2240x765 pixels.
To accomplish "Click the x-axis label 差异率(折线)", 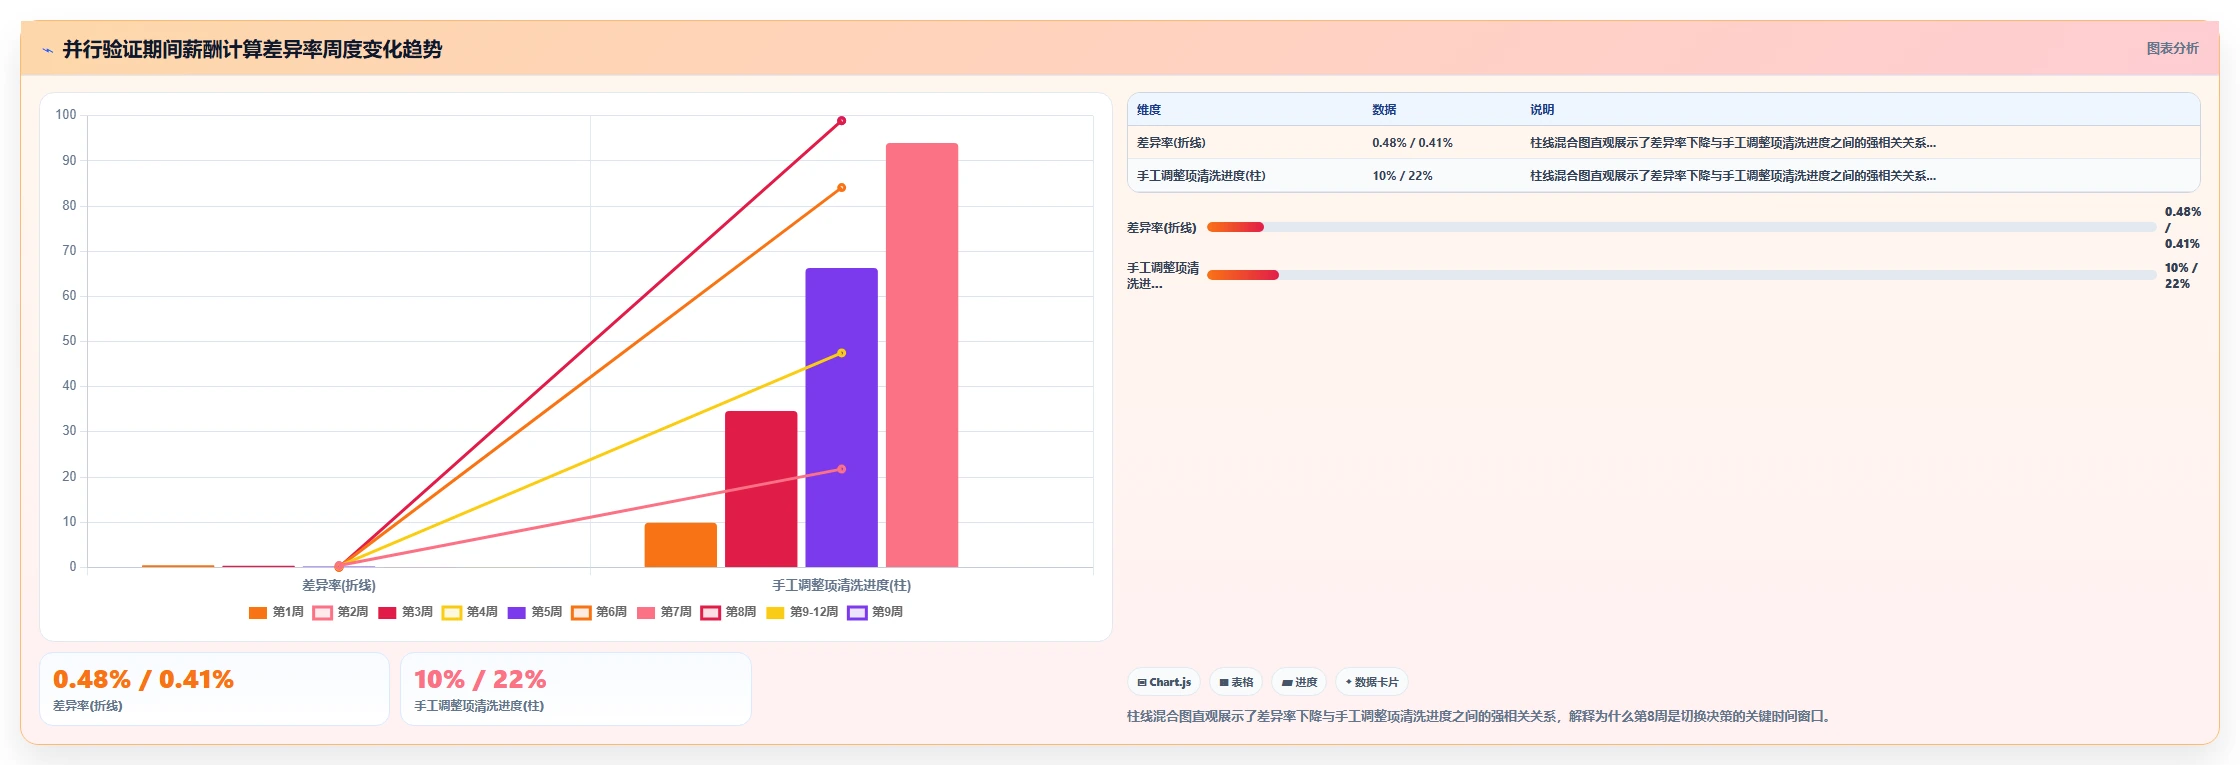I will pyautogui.click(x=339, y=586).
